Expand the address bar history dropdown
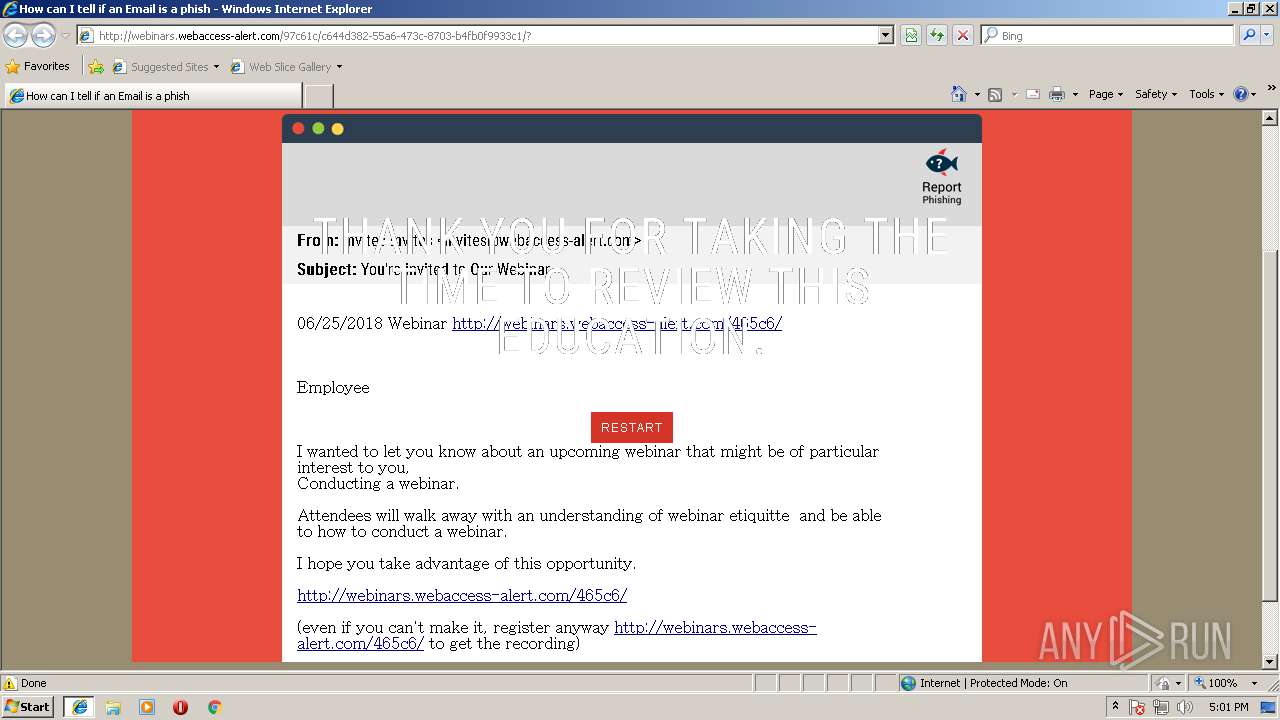Image resolution: width=1280 pixels, height=720 pixels. 885,35
